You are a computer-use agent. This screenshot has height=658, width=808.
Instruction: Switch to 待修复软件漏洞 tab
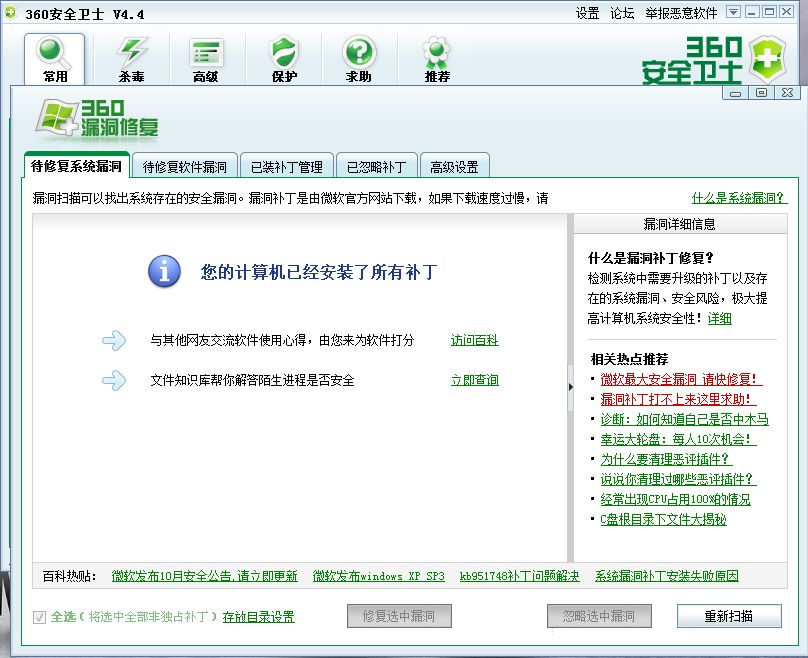184,167
